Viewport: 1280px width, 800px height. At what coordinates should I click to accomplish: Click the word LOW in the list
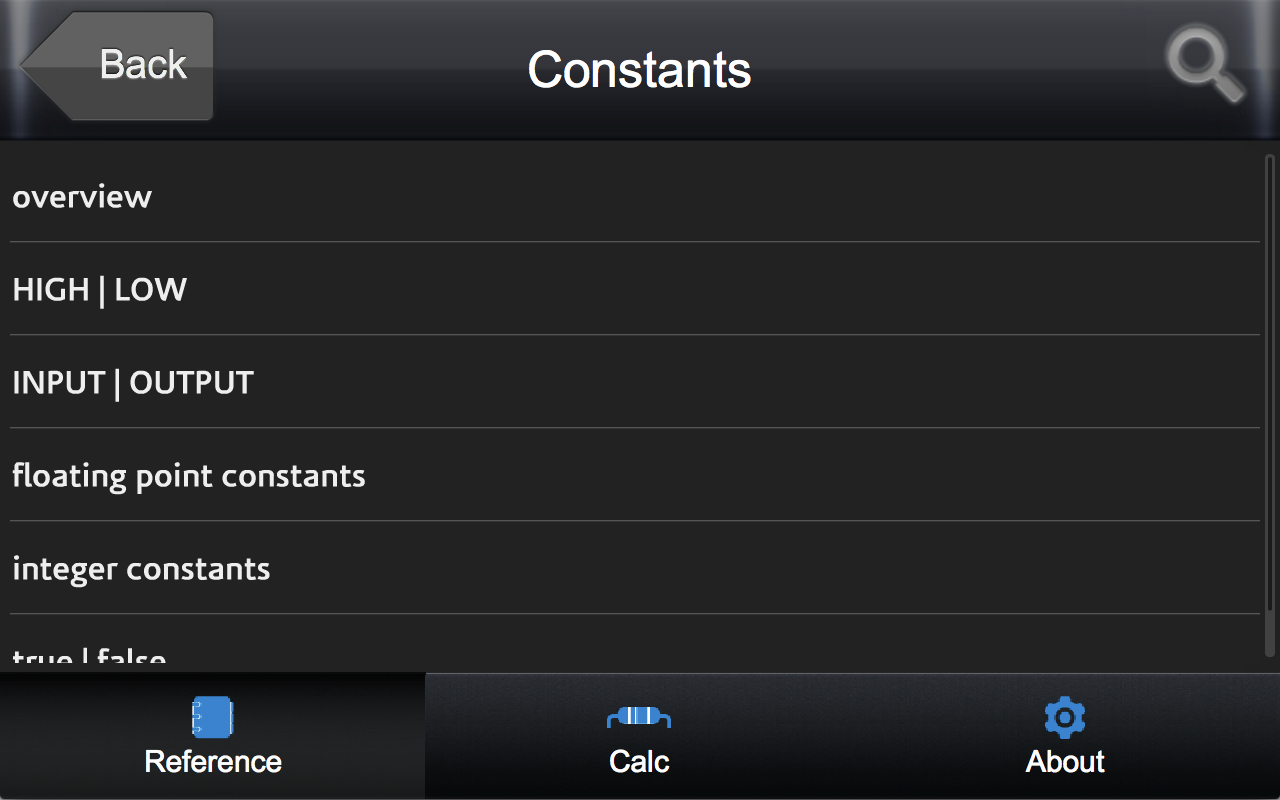coord(151,290)
